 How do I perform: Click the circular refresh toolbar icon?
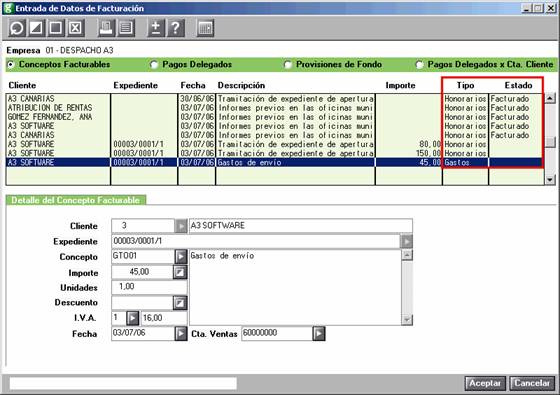[17, 28]
